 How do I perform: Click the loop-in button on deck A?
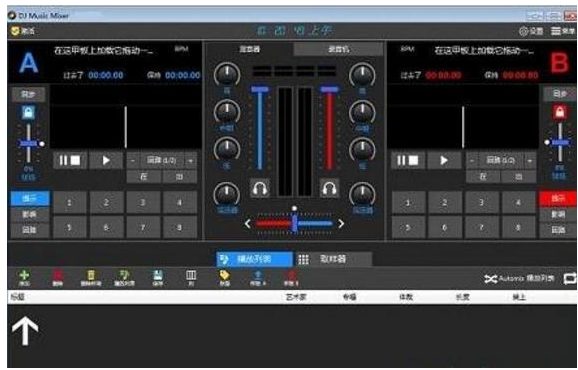coord(144,177)
